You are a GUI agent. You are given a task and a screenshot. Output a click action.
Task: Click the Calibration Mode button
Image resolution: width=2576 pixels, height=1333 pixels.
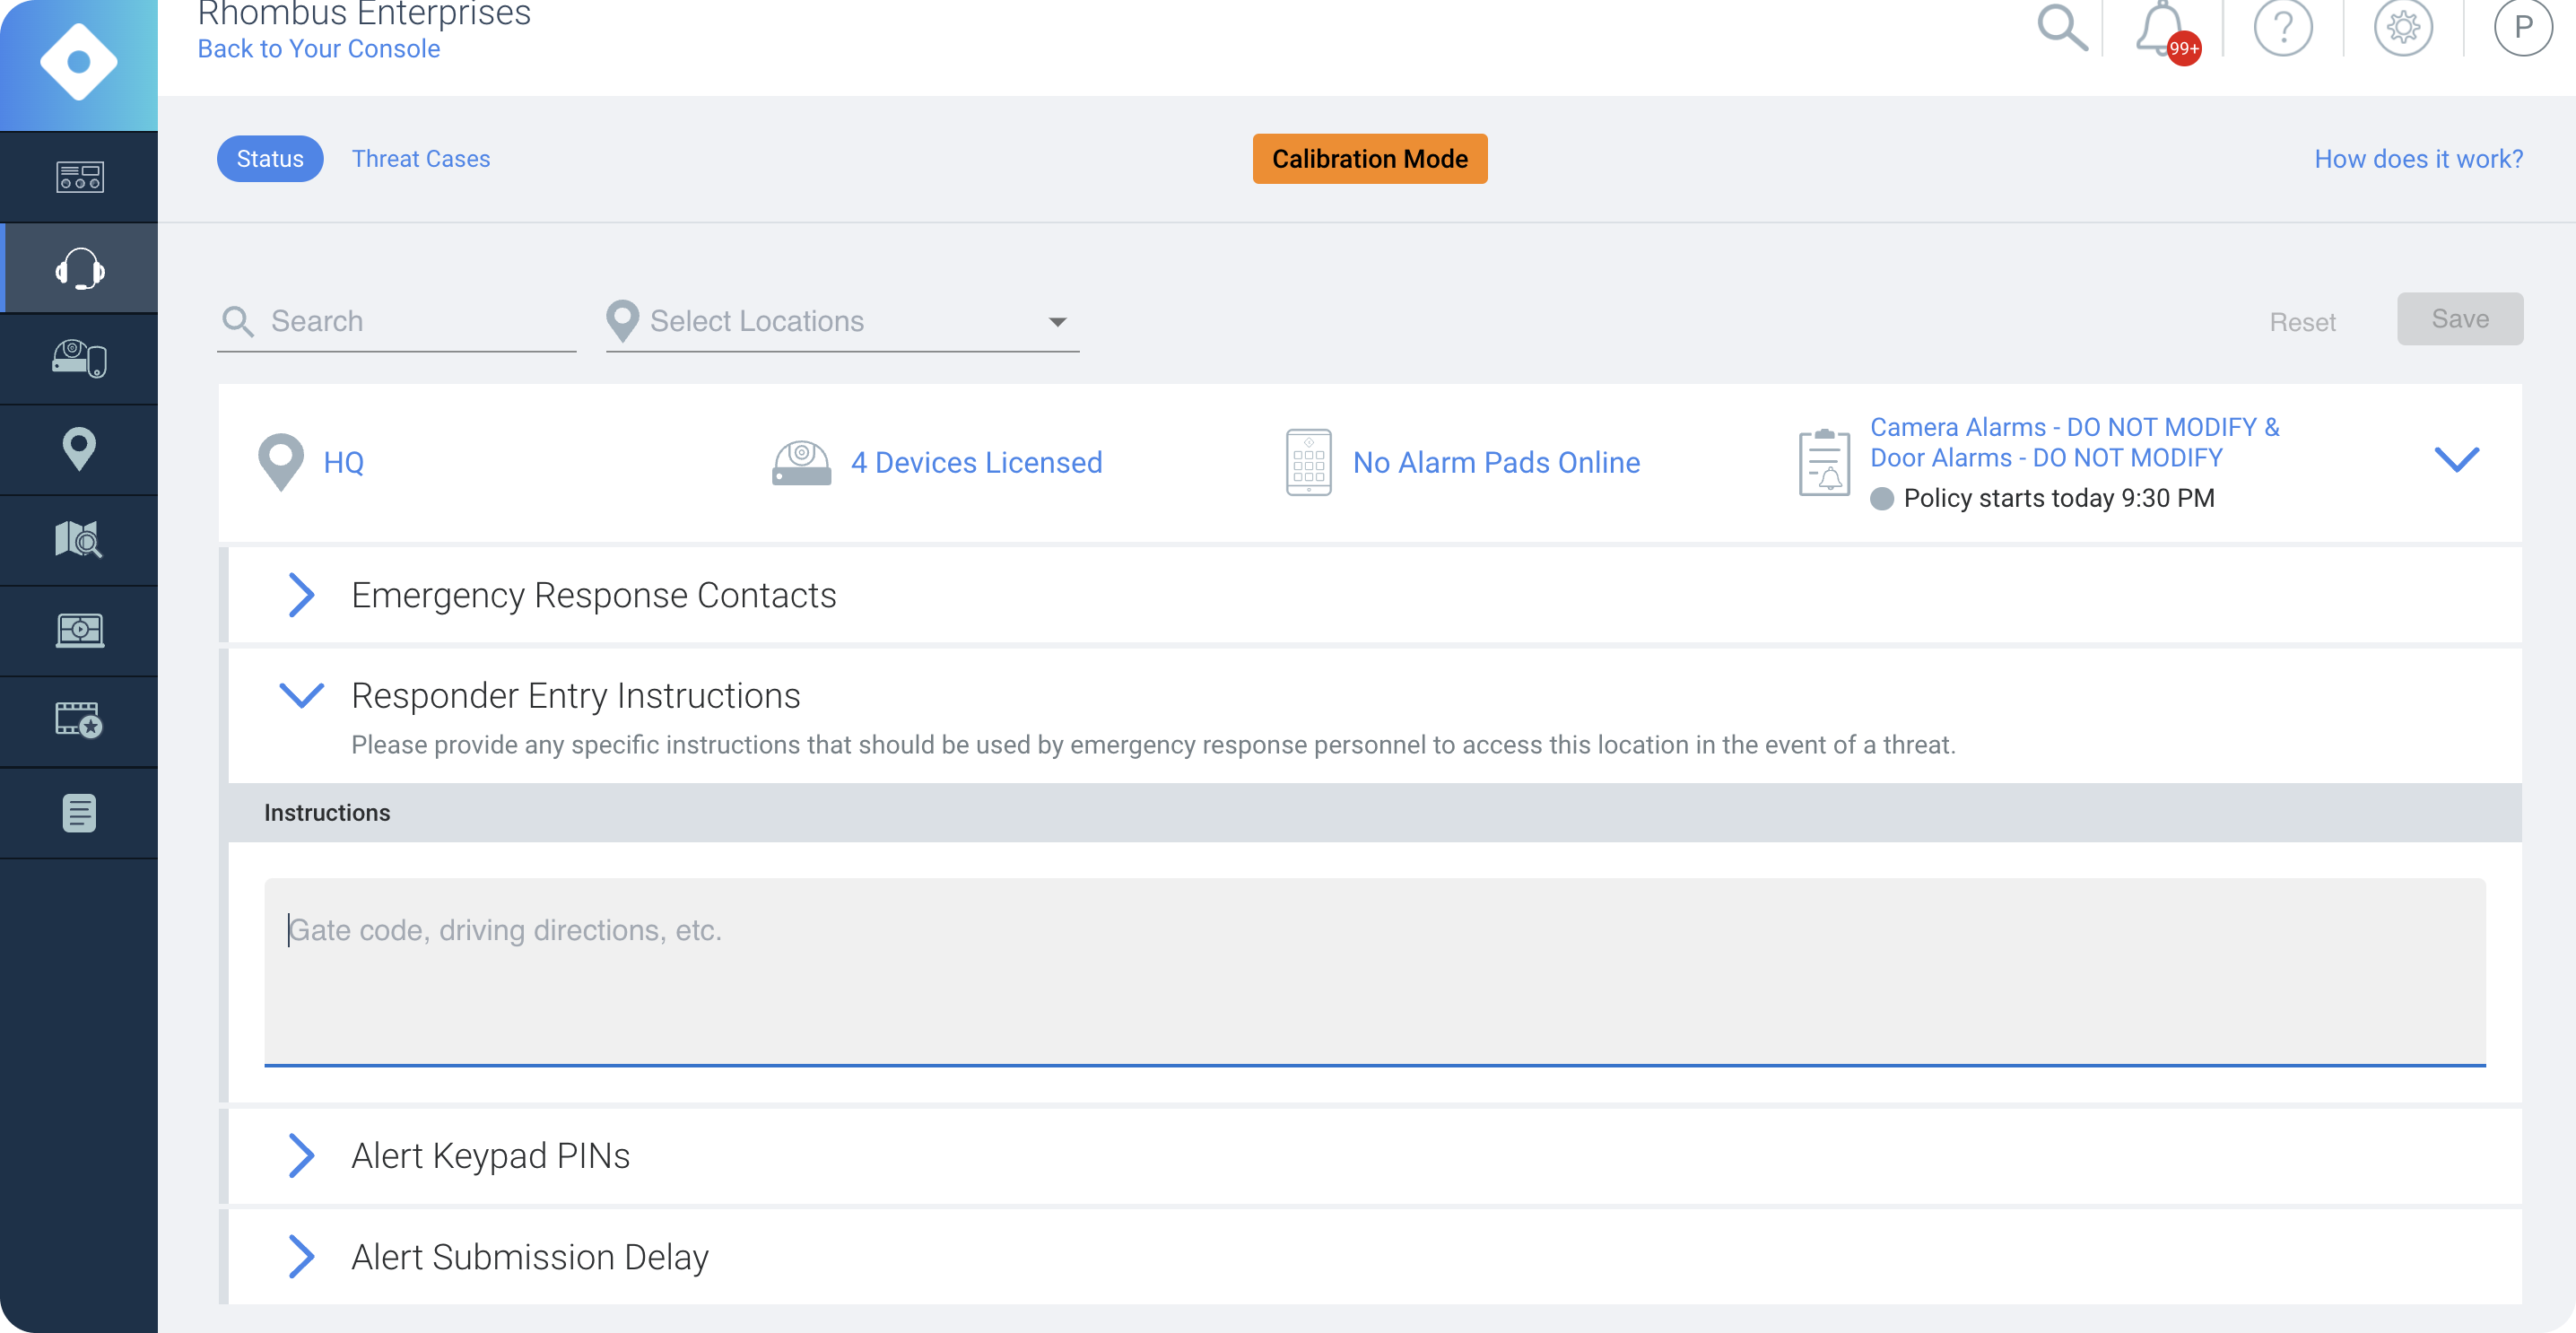click(x=1369, y=159)
